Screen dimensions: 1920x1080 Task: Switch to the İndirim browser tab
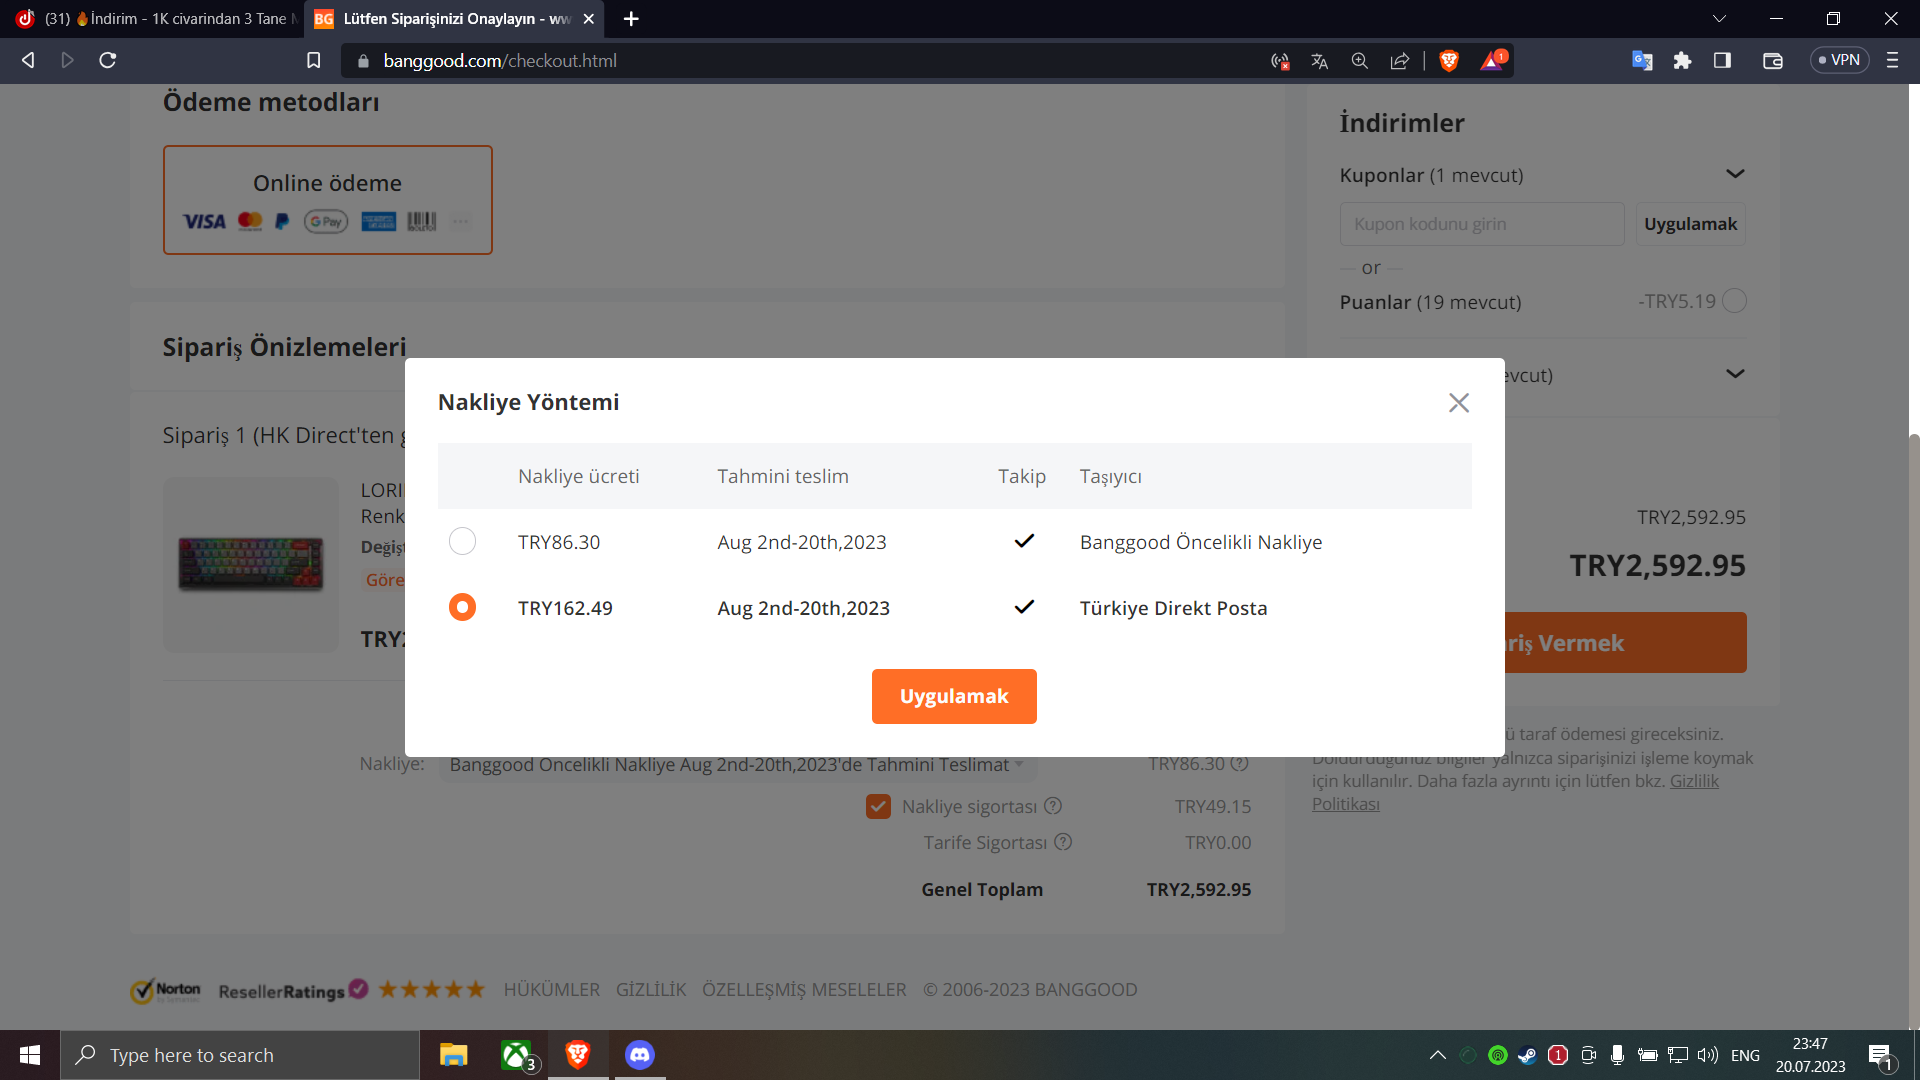(160, 19)
